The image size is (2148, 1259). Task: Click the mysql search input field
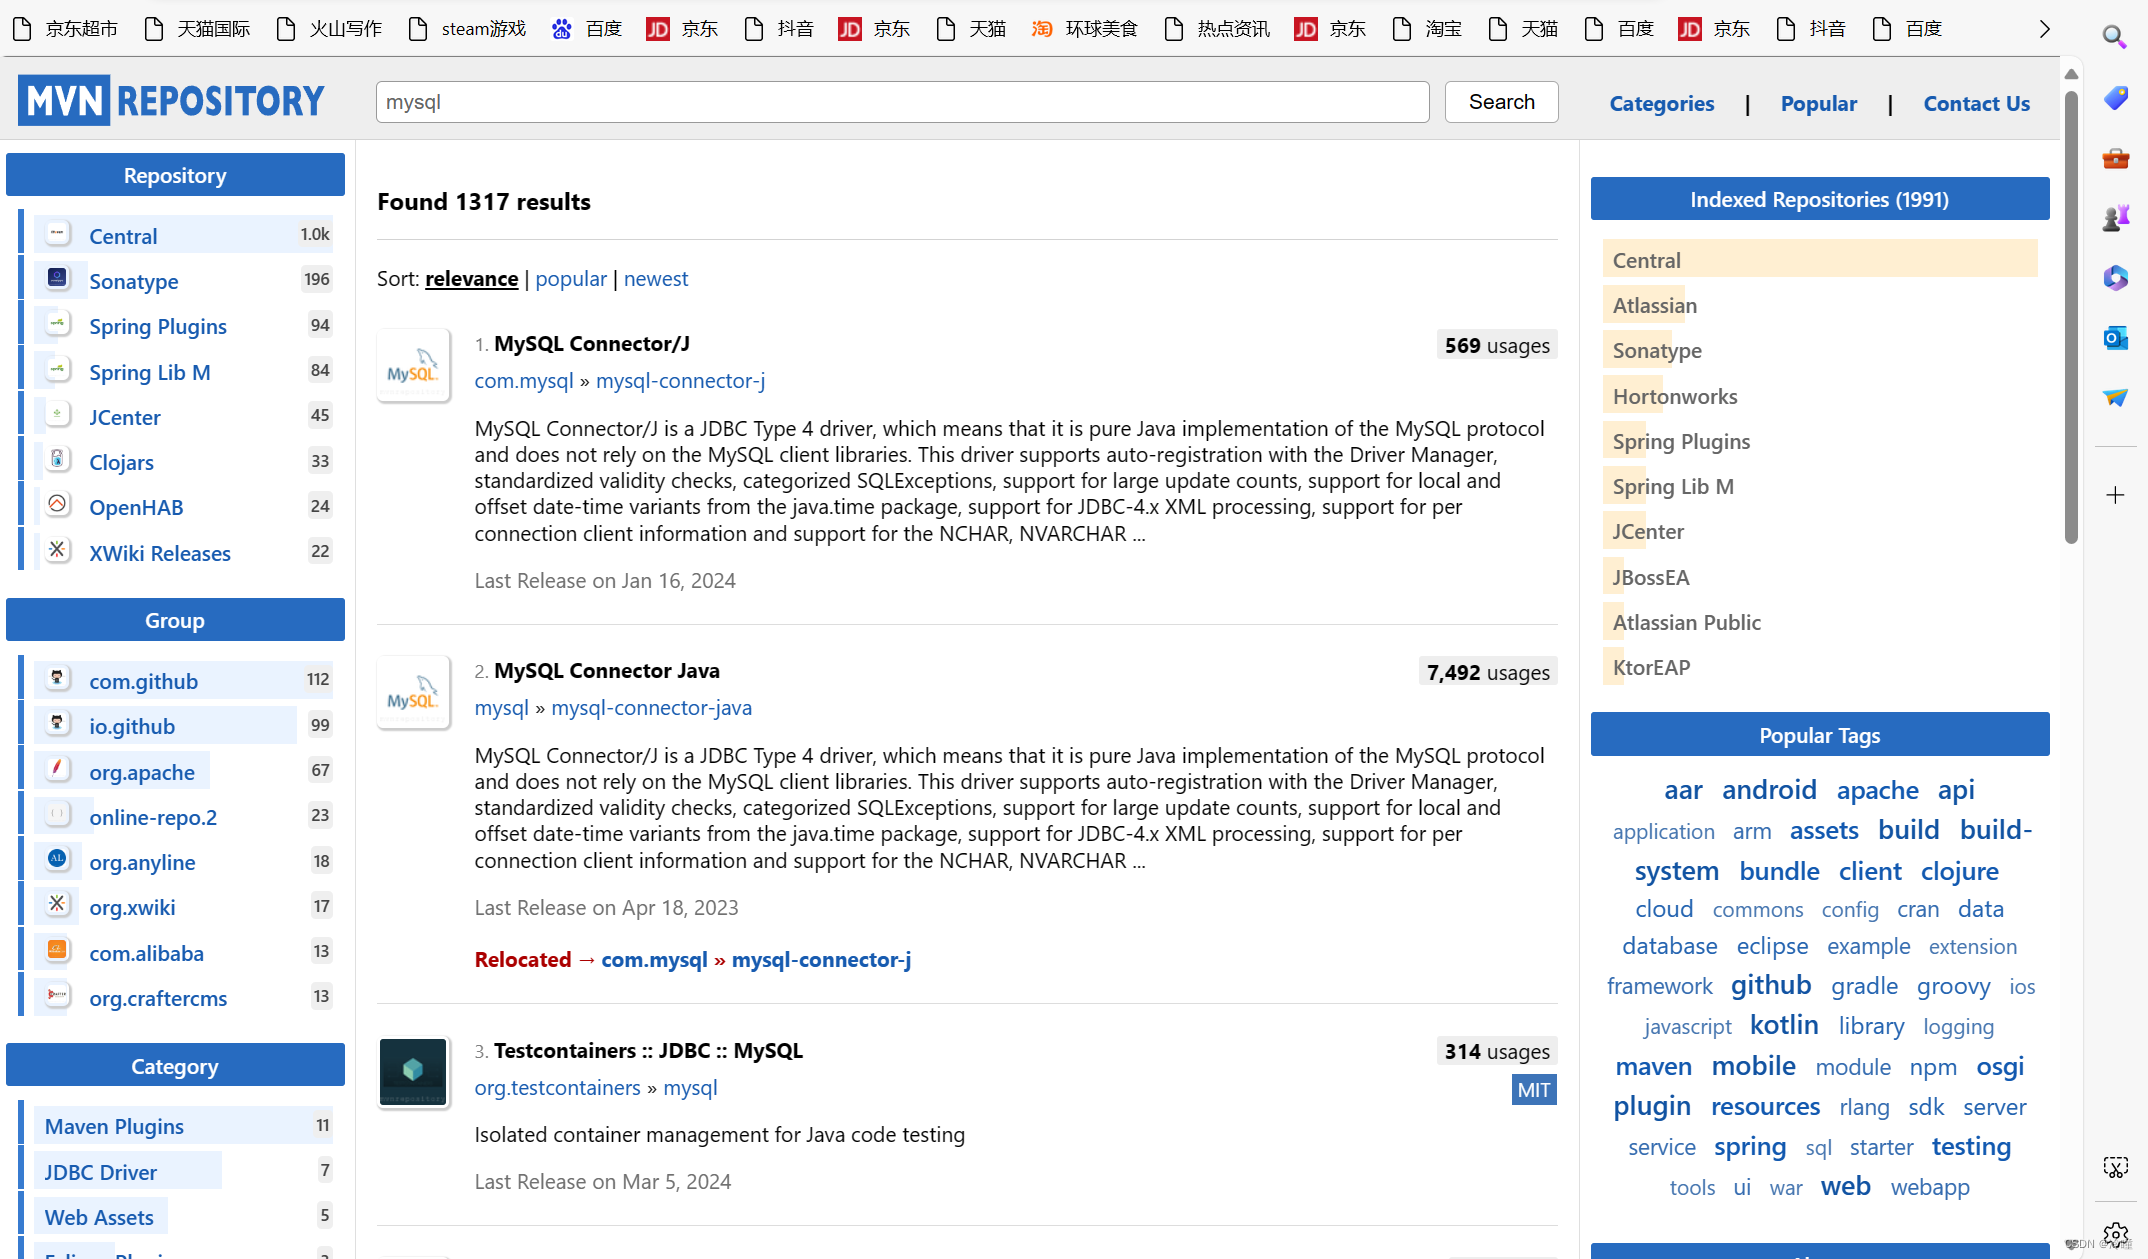(x=902, y=102)
